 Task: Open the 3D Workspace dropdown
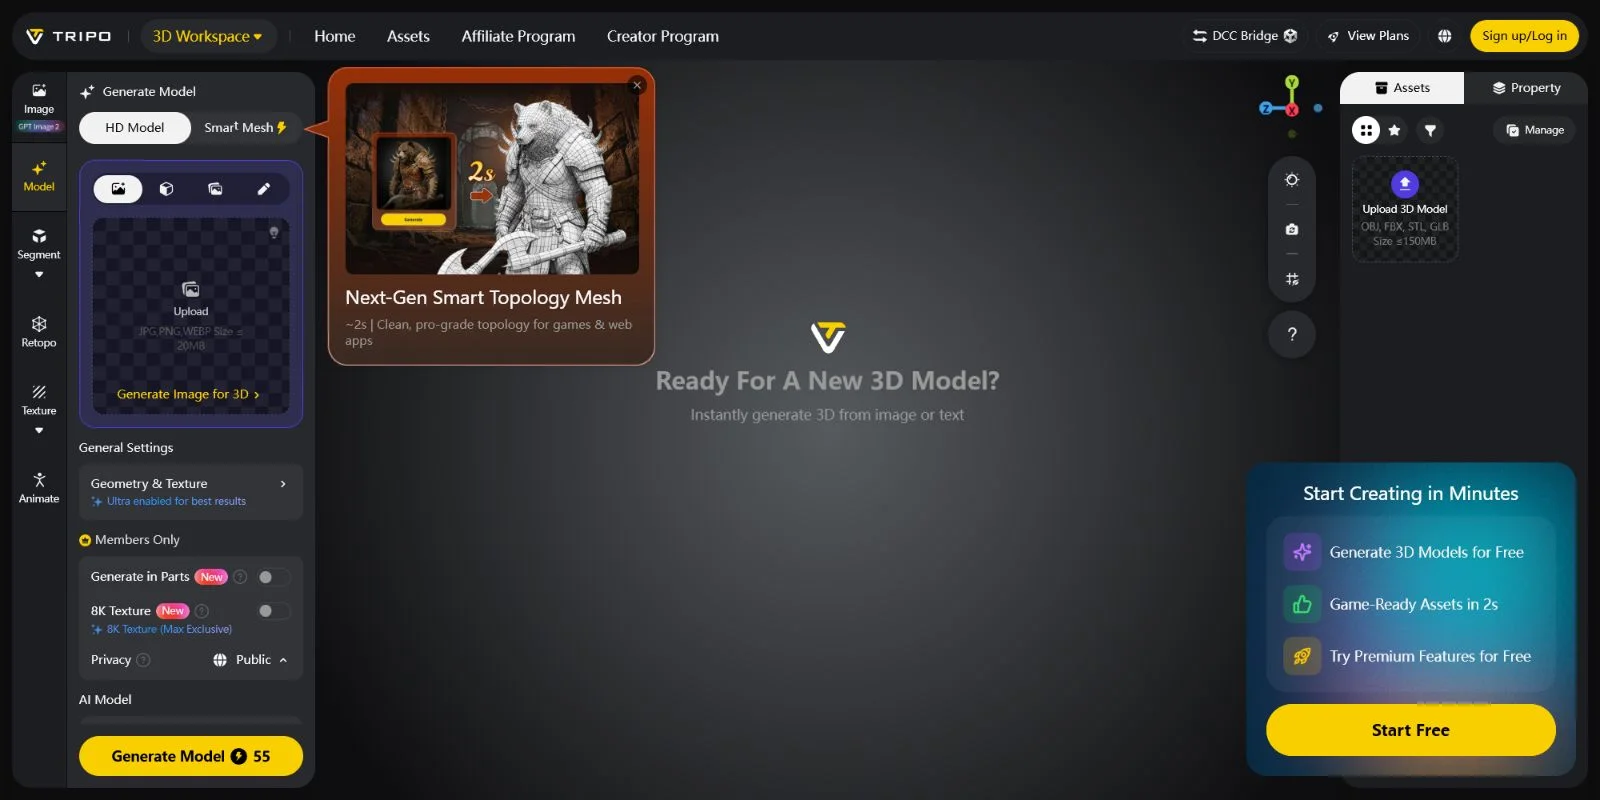pos(208,36)
